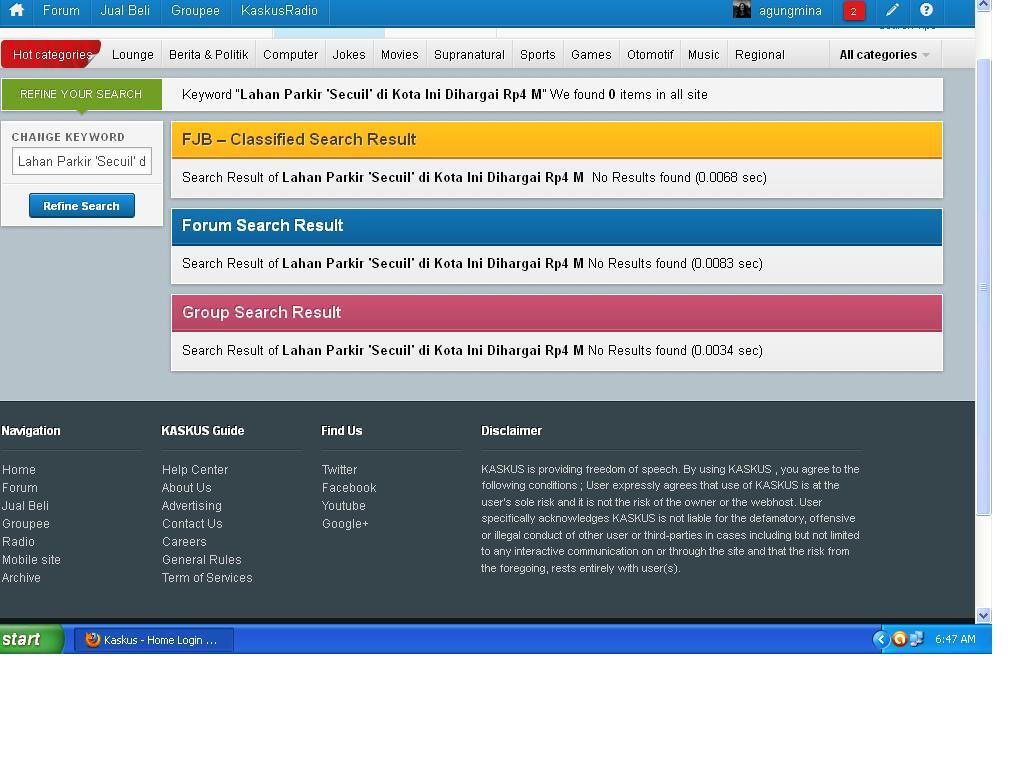Open footer Jual Beli link

click(25, 505)
